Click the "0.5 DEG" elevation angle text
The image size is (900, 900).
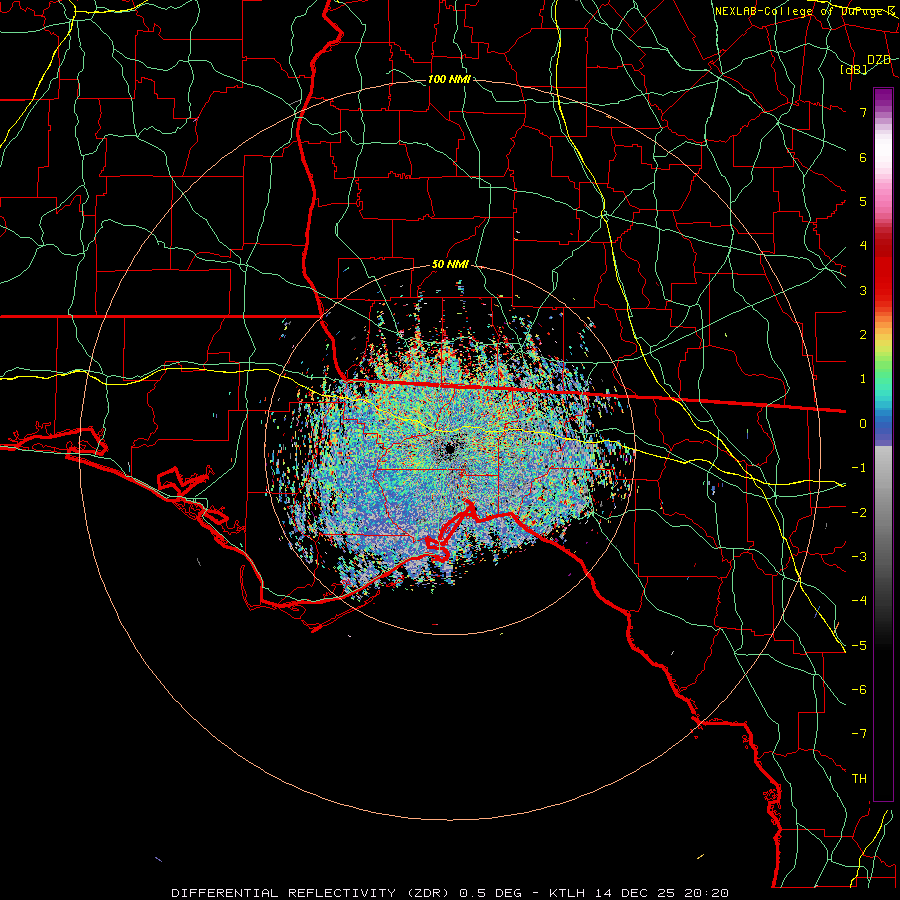point(491,893)
